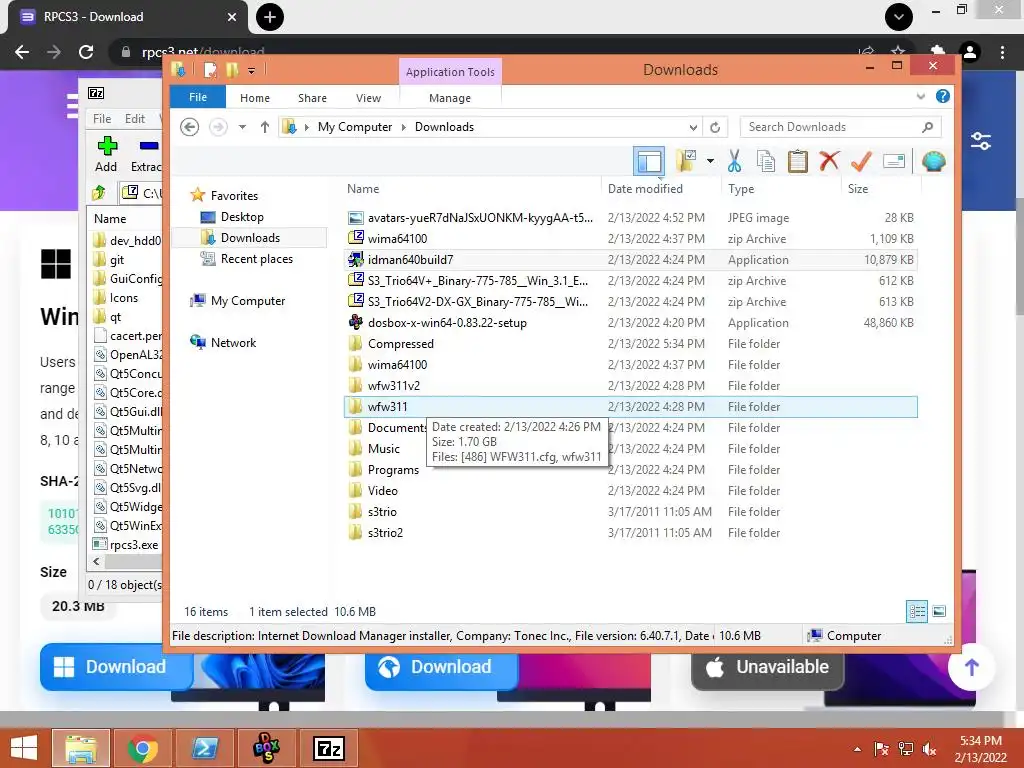
Task: Click the left scroll arrow in 7-Zip list
Action: tap(97, 561)
